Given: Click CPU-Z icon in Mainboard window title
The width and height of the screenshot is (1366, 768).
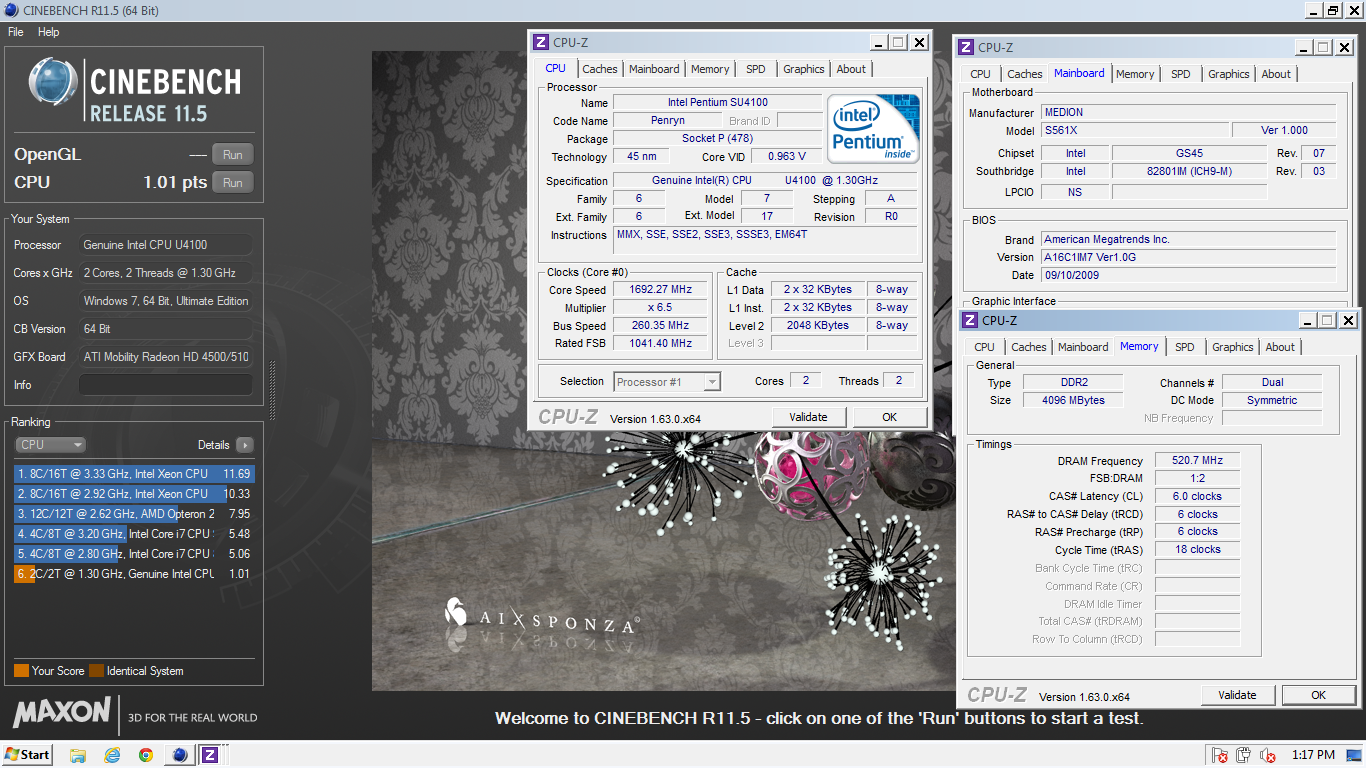Looking at the screenshot, I should (x=966, y=47).
